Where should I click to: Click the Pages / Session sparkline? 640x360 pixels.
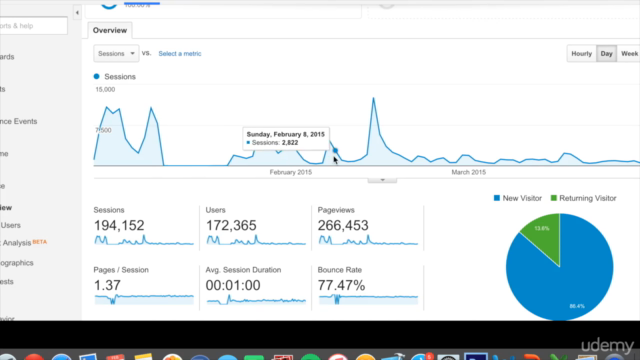click(x=144, y=299)
